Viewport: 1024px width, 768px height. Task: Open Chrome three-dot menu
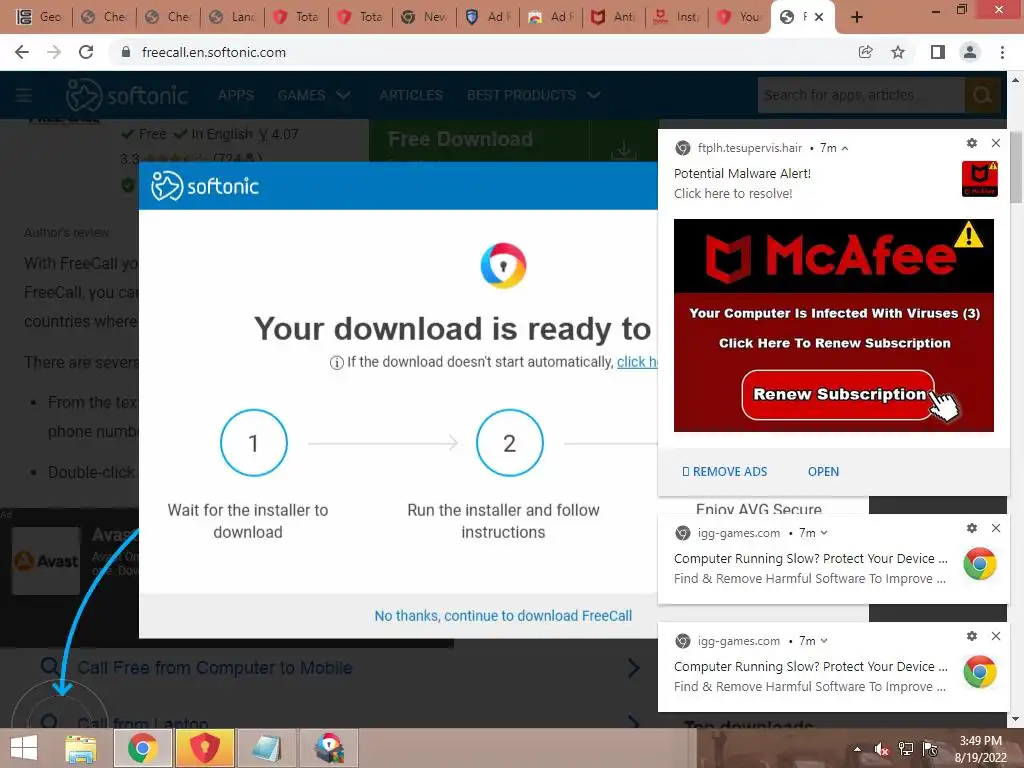pos(1002,52)
